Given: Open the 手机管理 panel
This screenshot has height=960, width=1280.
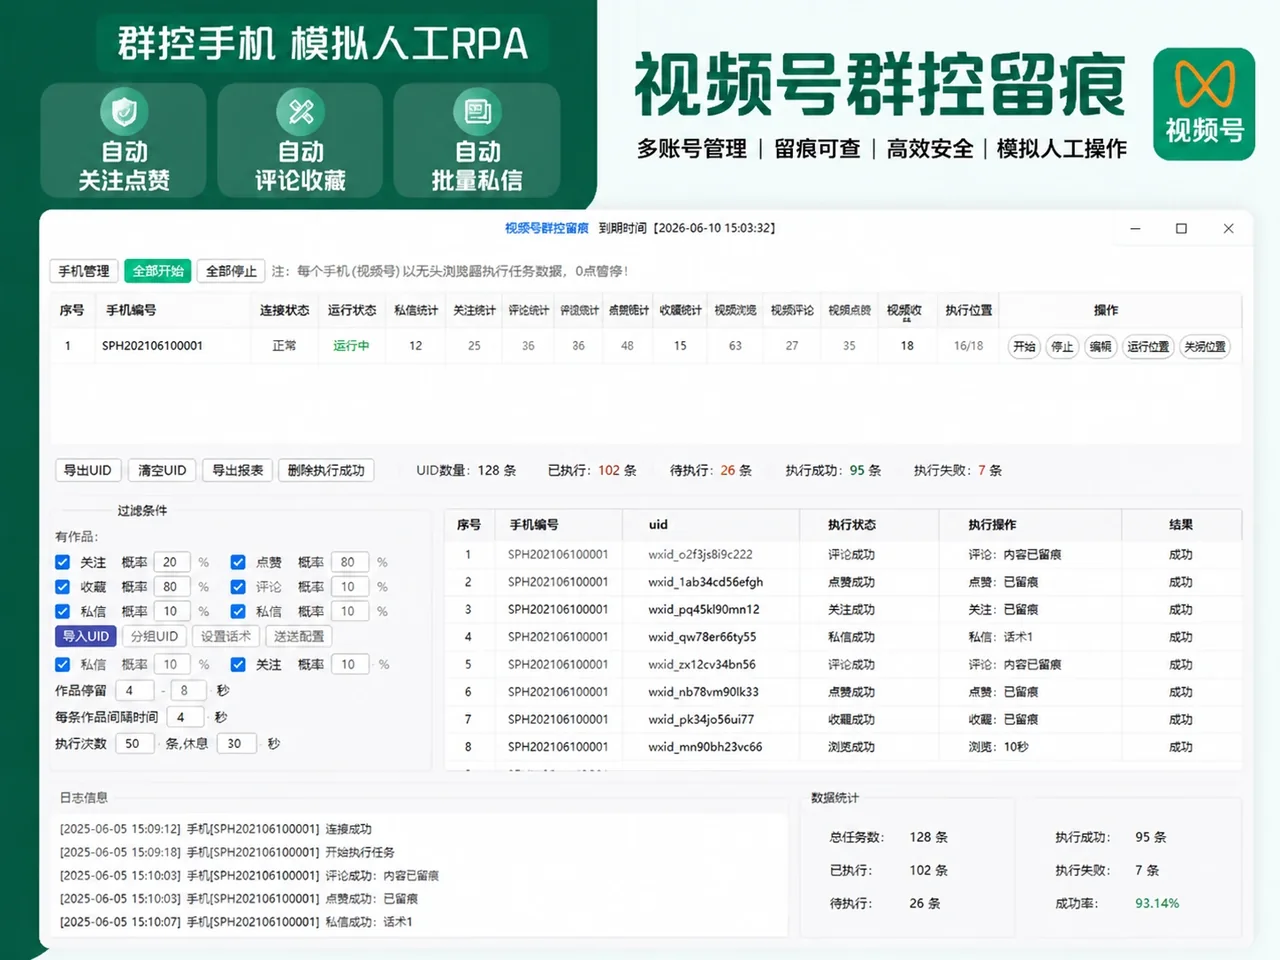Looking at the screenshot, I should pyautogui.click(x=84, y=271).
